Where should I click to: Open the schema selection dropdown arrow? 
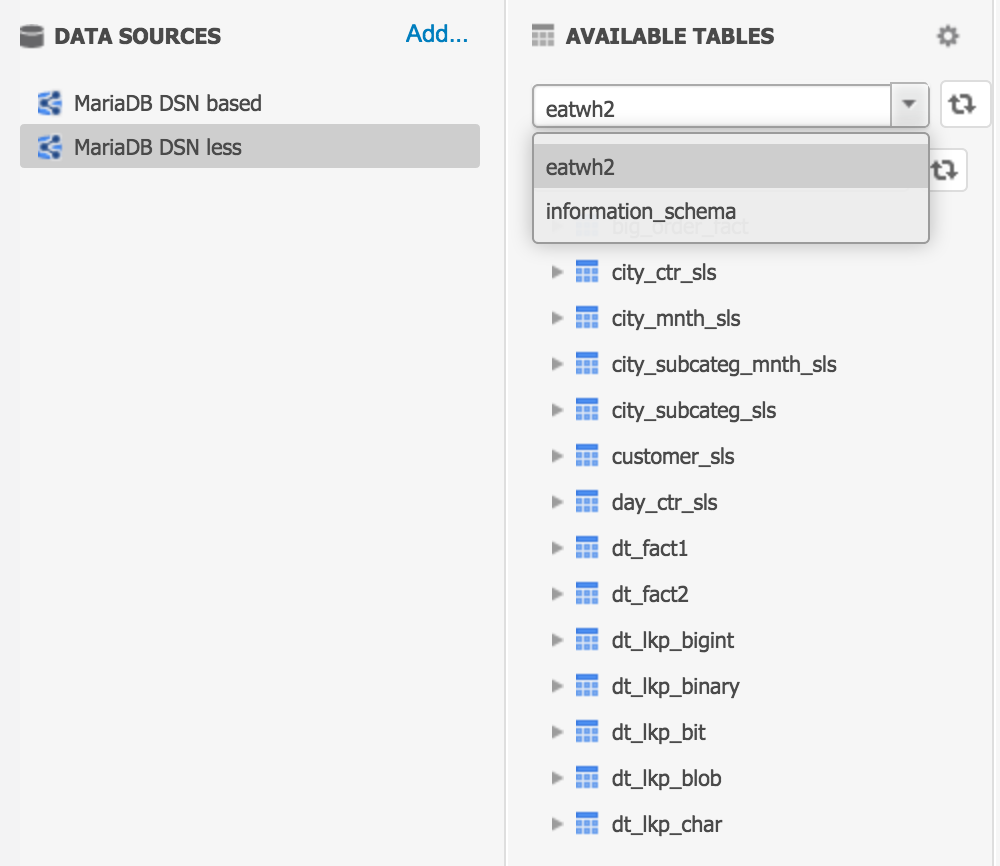point(910,104)
